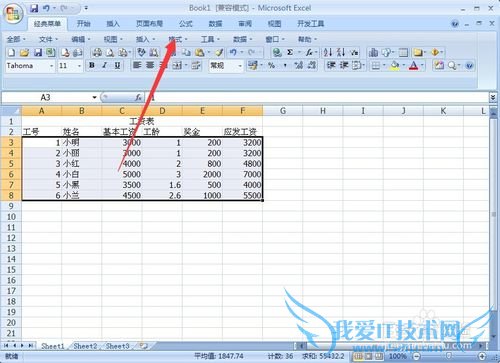Click the hyperlink globe icon
500x363 pixels.
pyautogui.click(x=277, y=53)
